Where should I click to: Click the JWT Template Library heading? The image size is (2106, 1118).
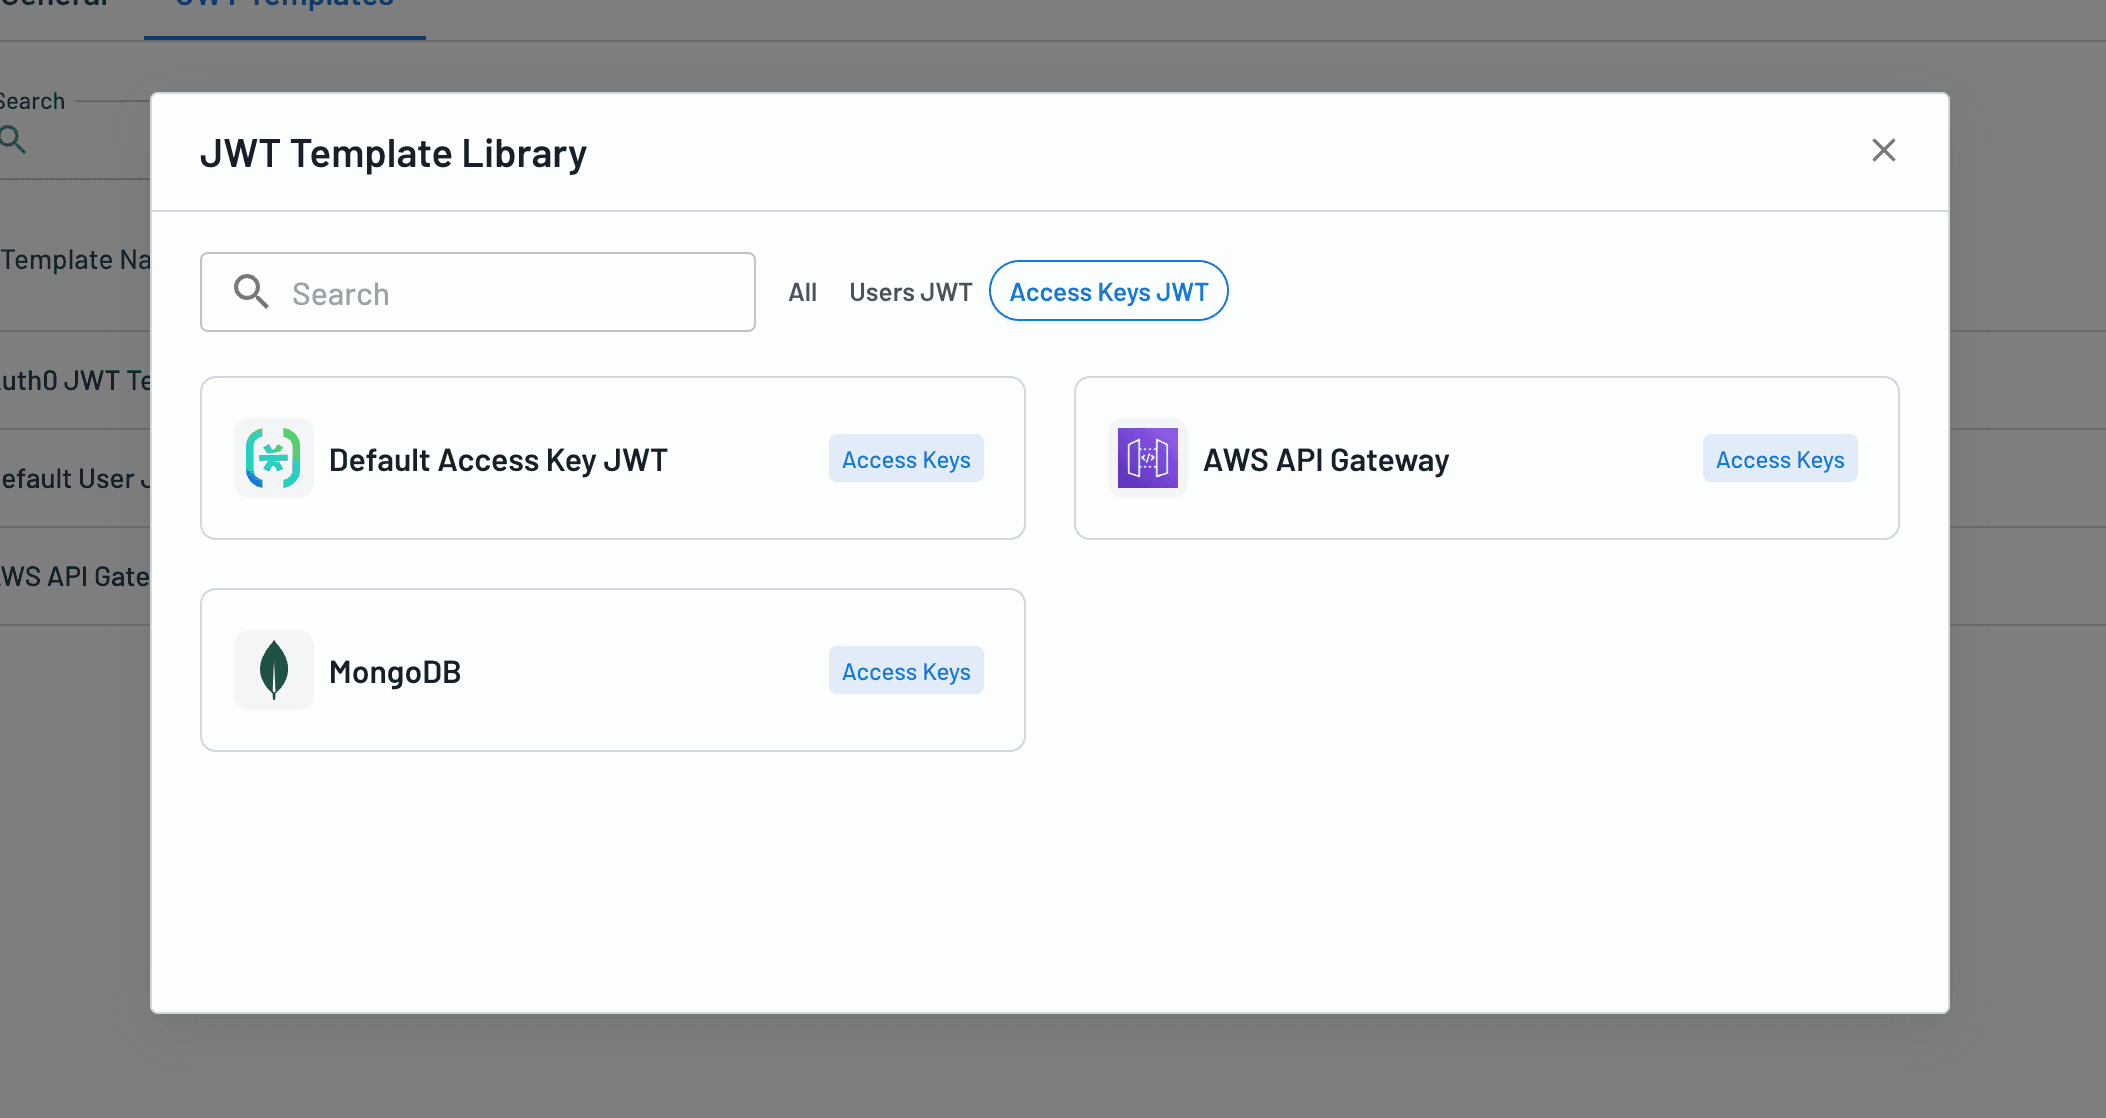(x=394, y=153)
